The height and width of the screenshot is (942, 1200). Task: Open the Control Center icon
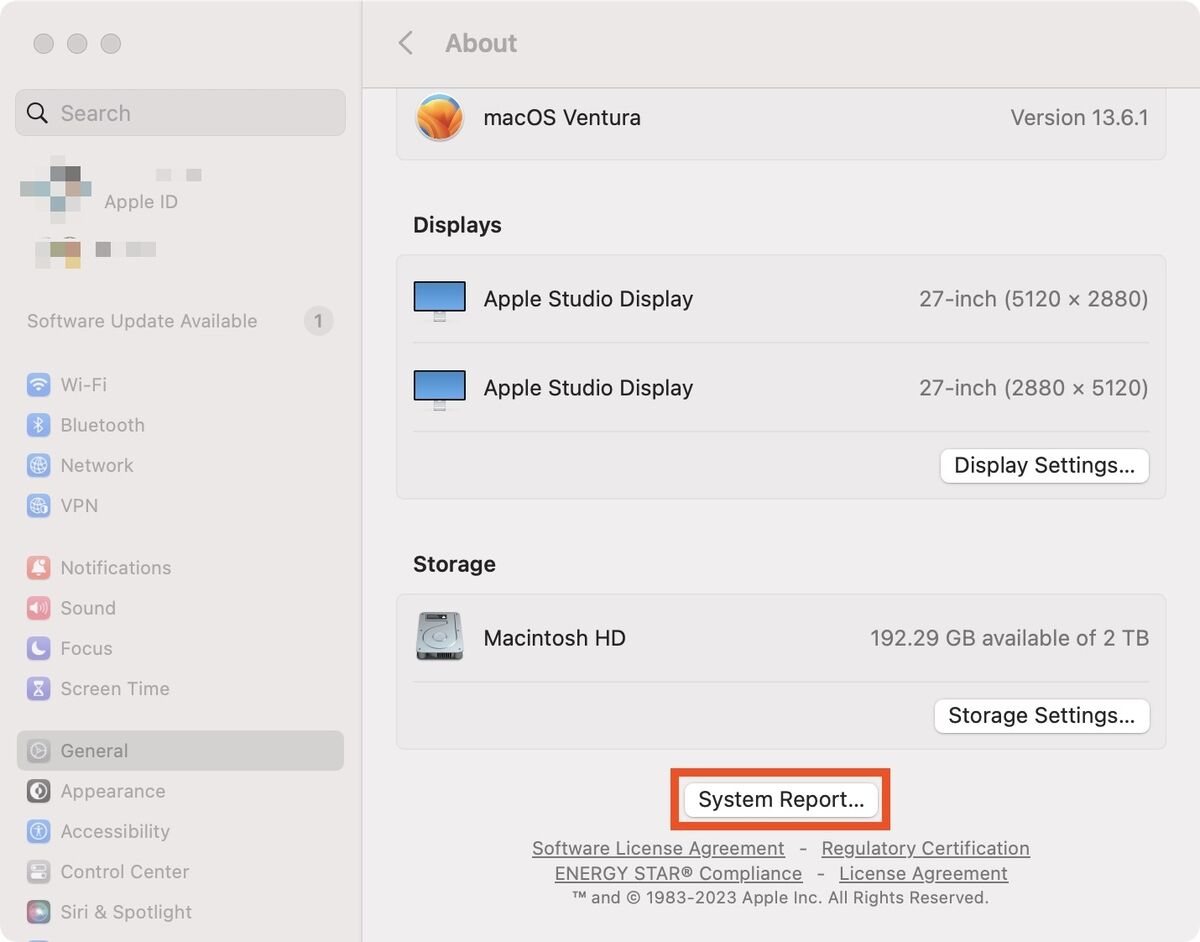point(38,872)
